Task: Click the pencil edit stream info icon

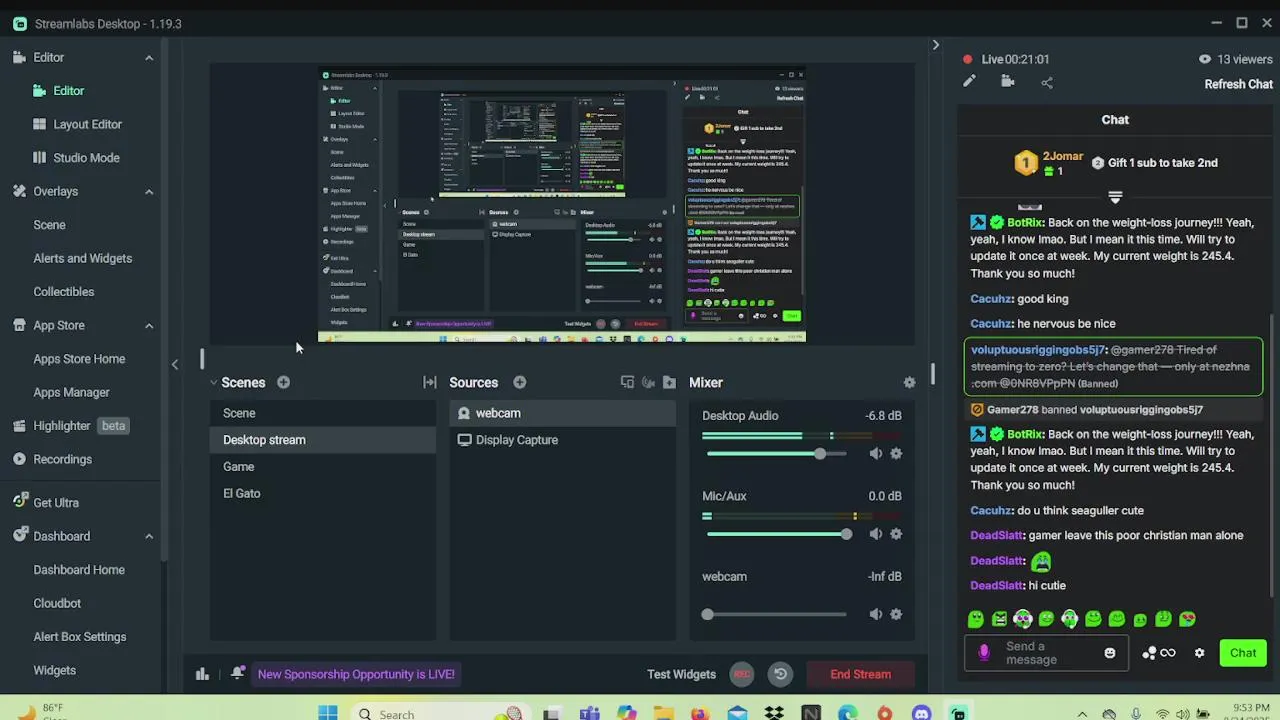Action: (x=969, y=82)
